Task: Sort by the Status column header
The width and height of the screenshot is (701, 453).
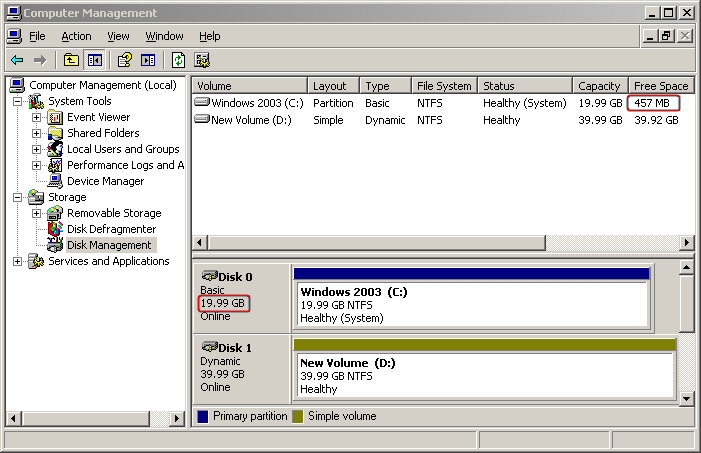Action: pos(525,85)
